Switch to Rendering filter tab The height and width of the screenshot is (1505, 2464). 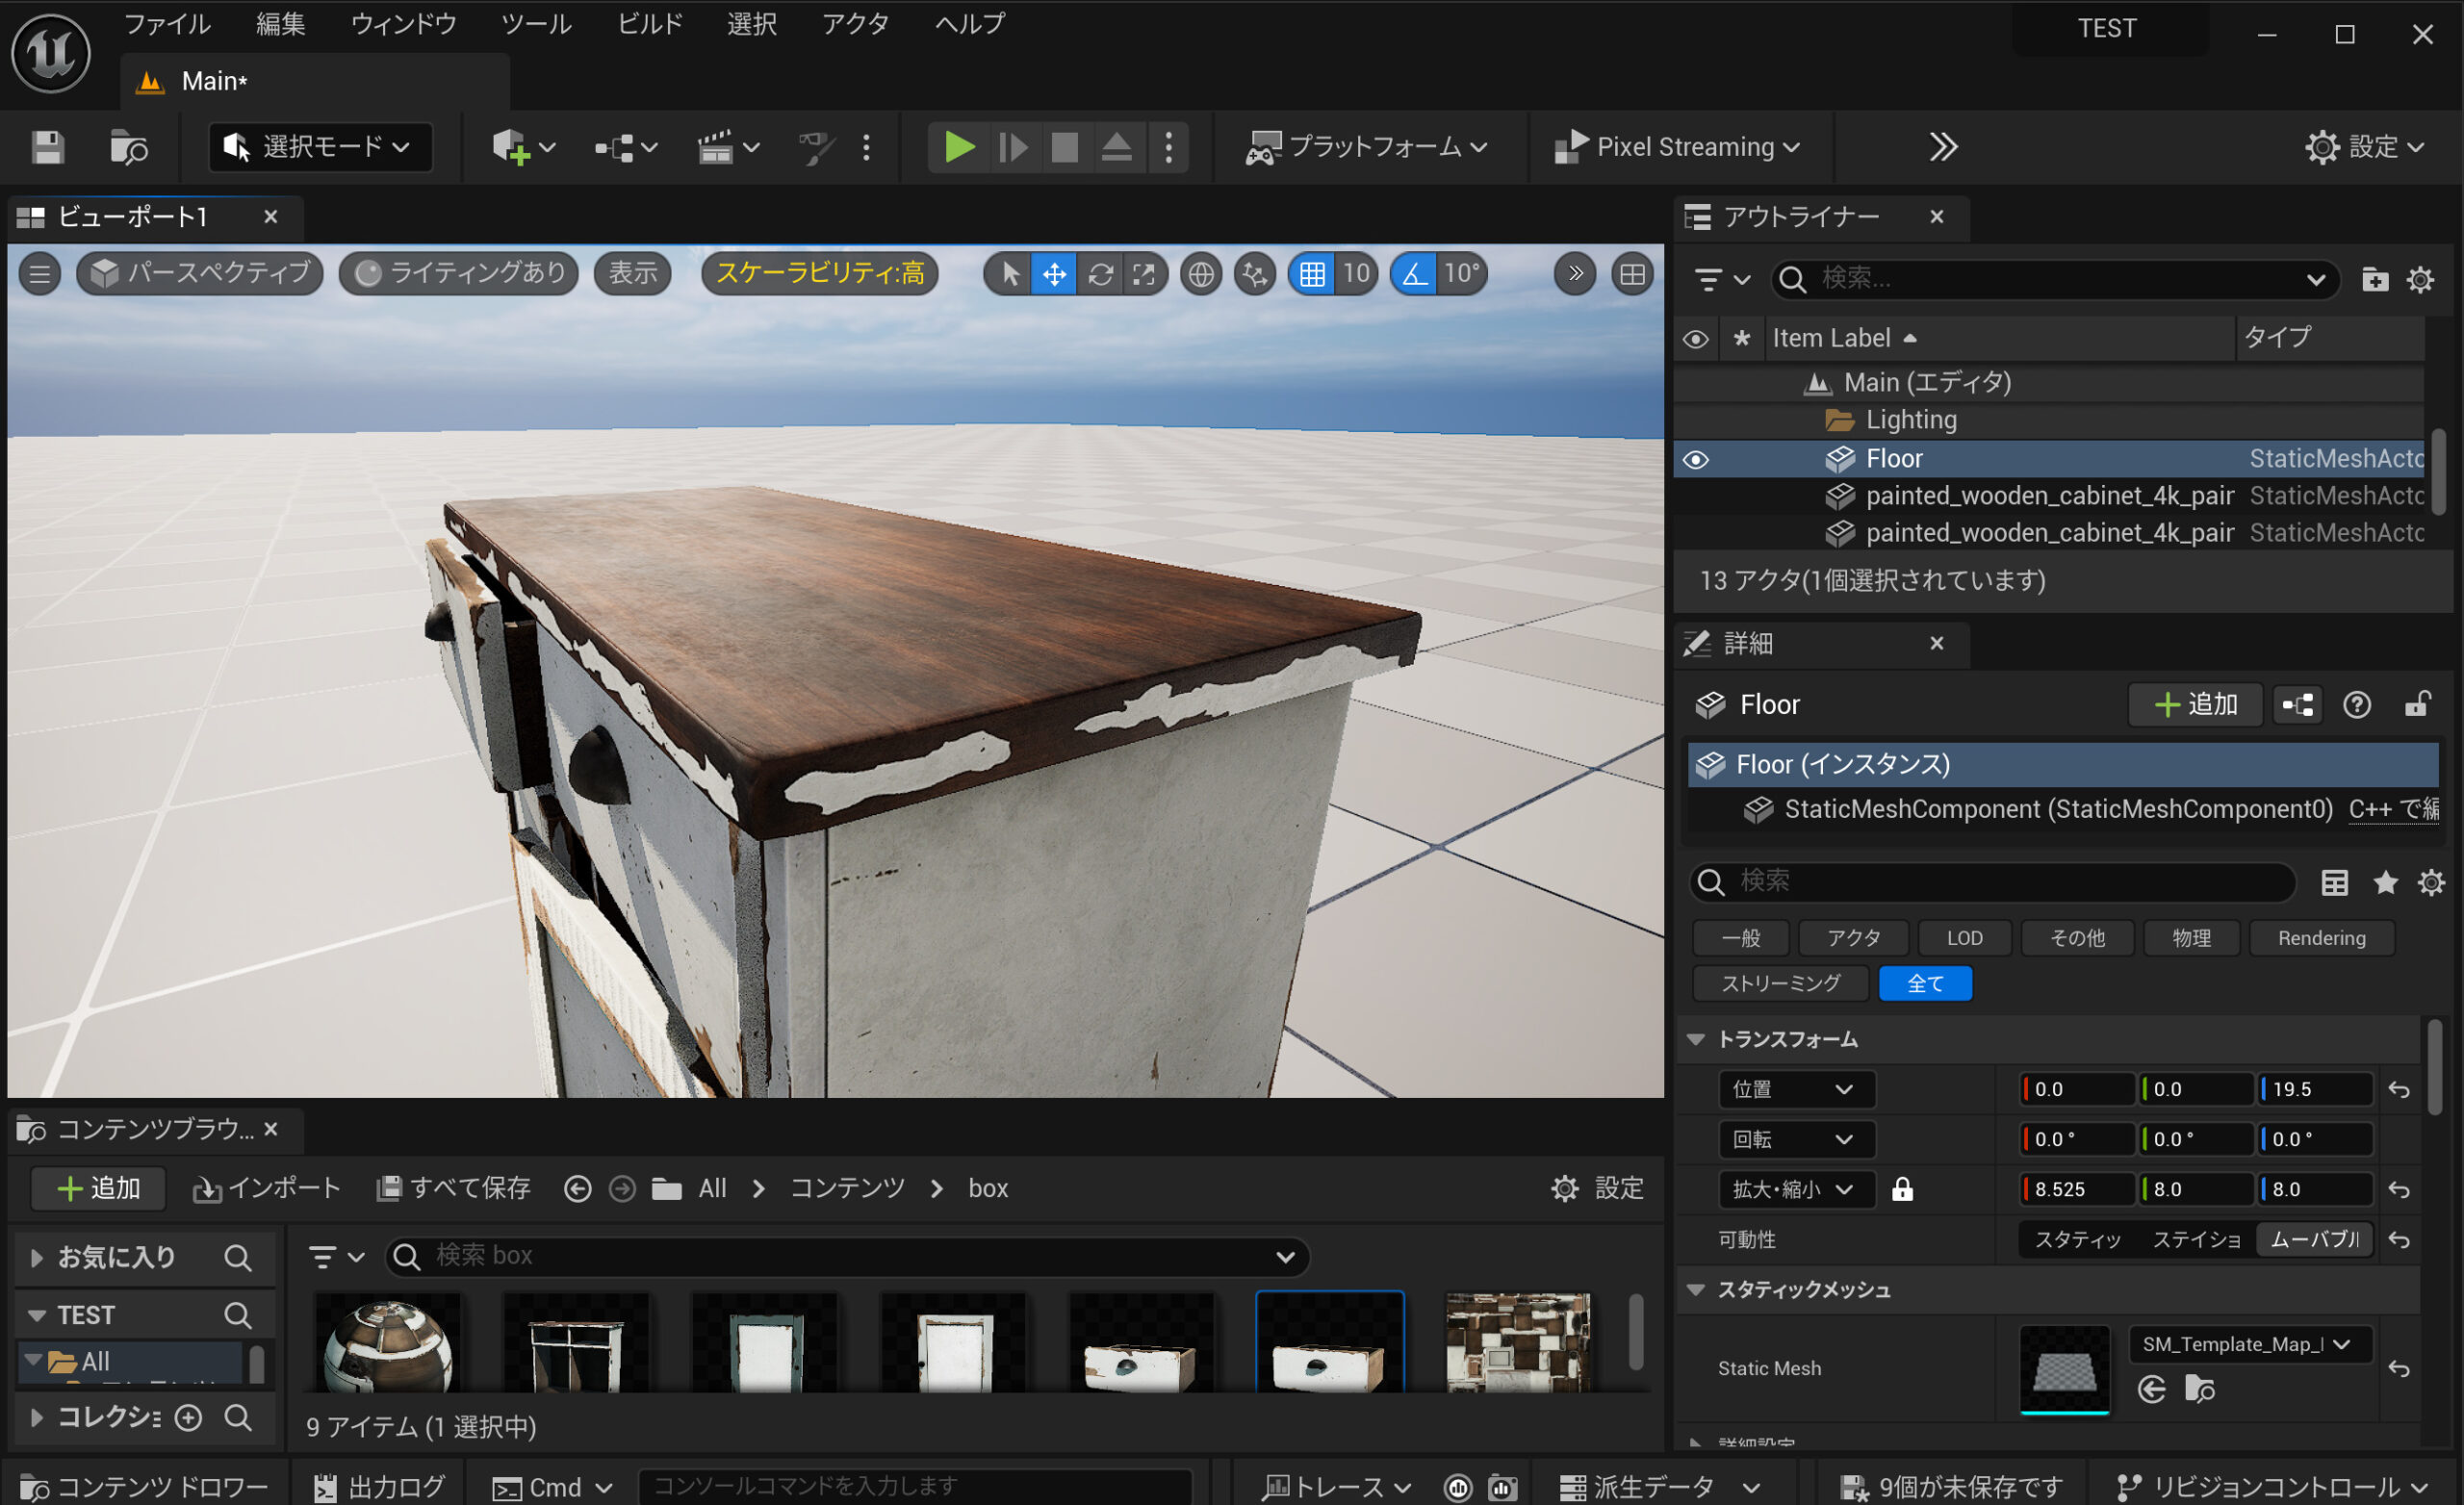coord(2321,938)
